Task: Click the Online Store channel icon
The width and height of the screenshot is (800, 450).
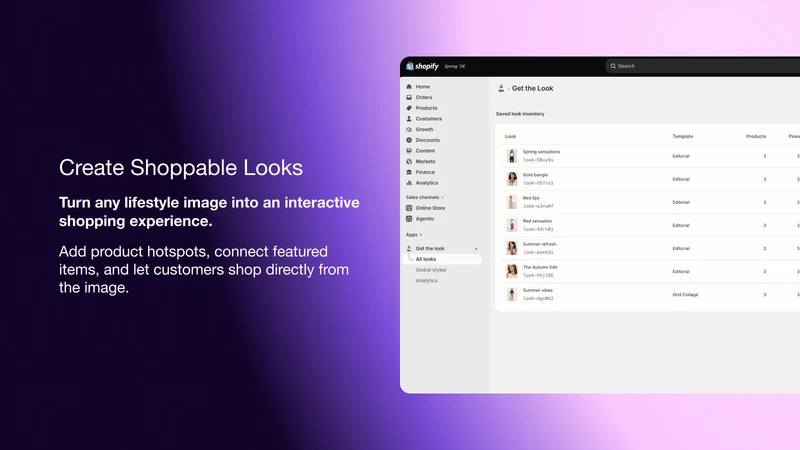Action: pos(409,208)
